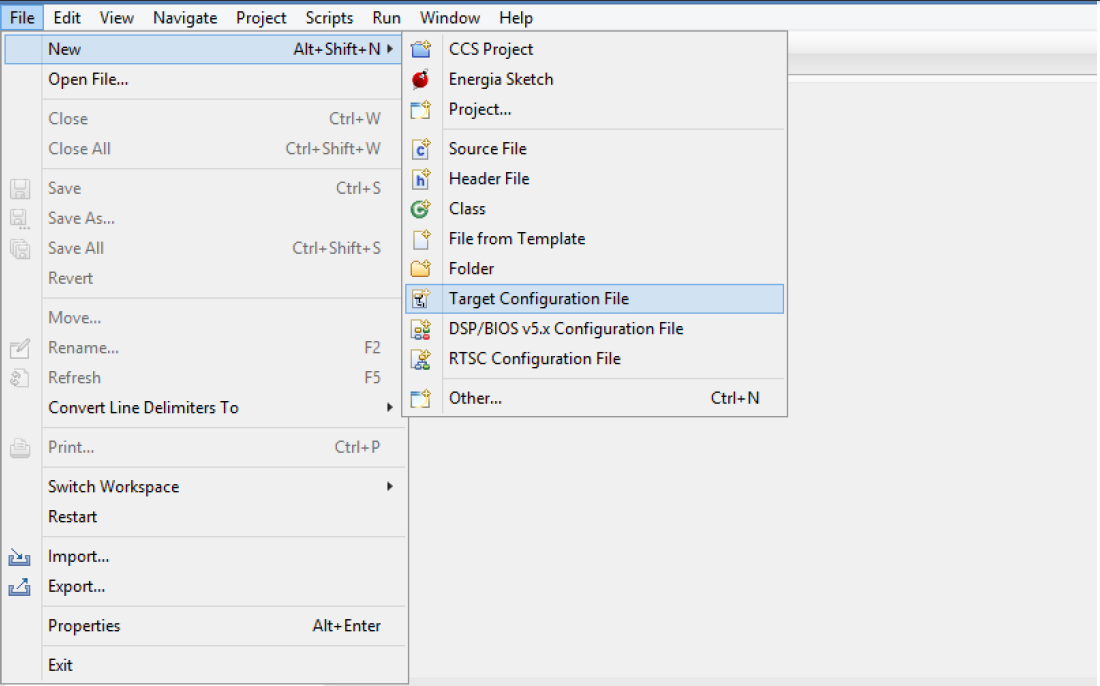The width and height of the screenshot is (1100, 686).
Task: Open the Run menu
Action: click(386, 17)
